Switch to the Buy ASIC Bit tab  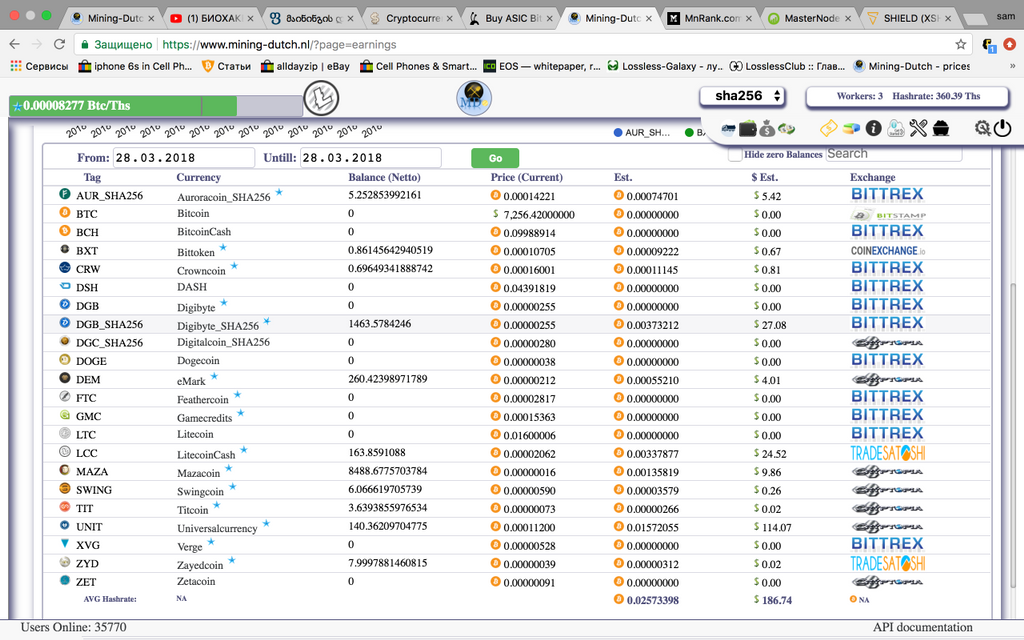coord(511,18)
